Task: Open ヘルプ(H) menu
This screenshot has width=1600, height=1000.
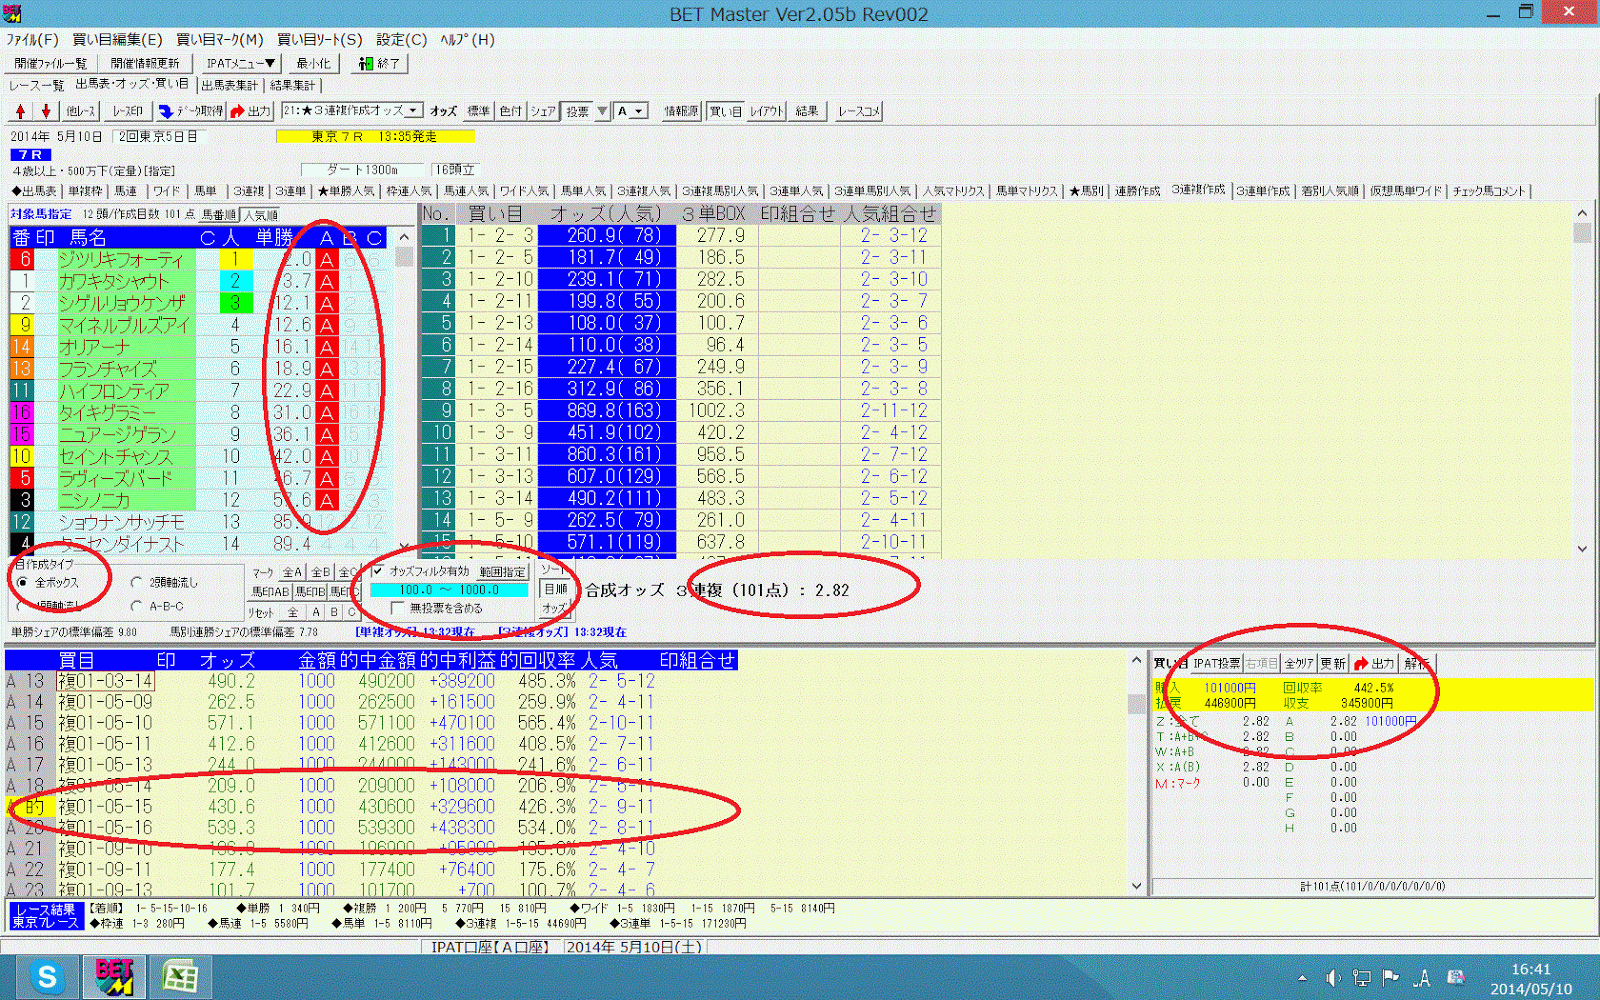Action: (x=468, y=39)
